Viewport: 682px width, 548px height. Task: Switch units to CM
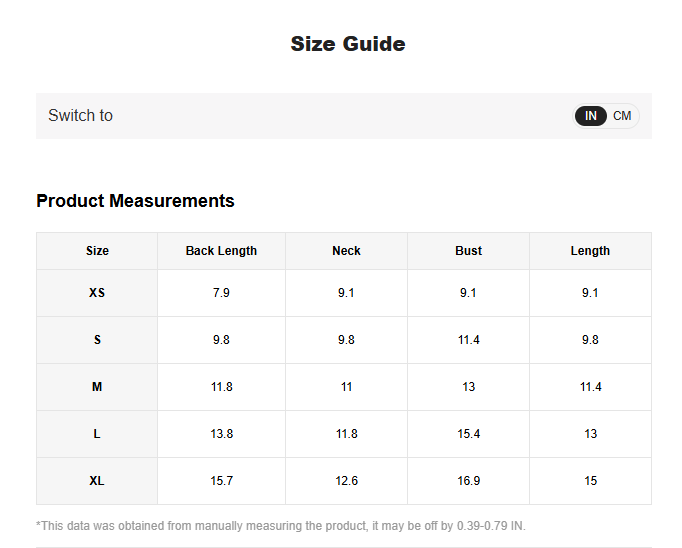(622, 116)
